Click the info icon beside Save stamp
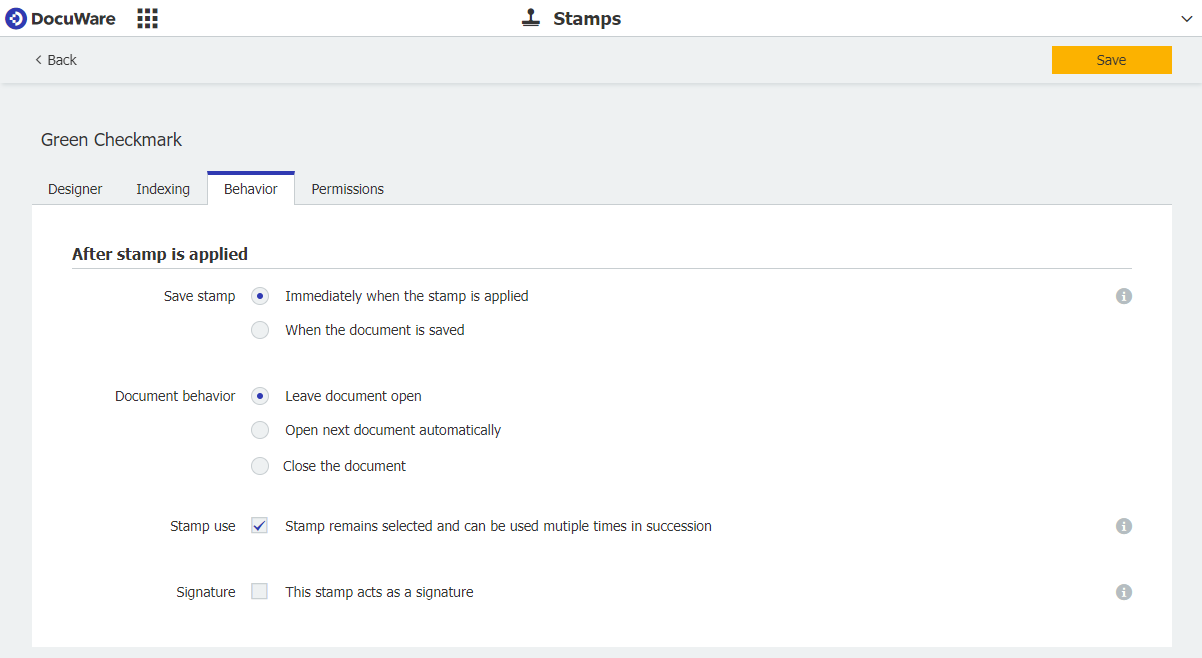 (x=1124, y=296)
